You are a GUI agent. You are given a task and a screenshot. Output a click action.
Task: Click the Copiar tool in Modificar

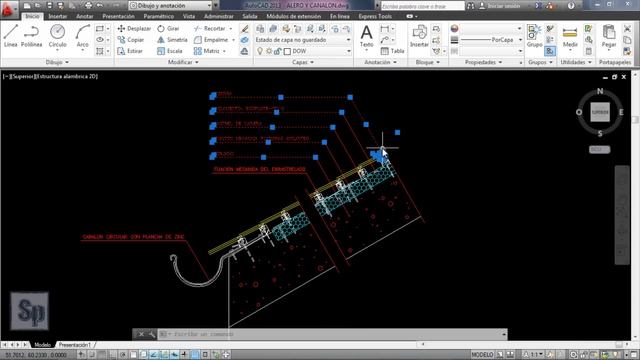[131, 40]
